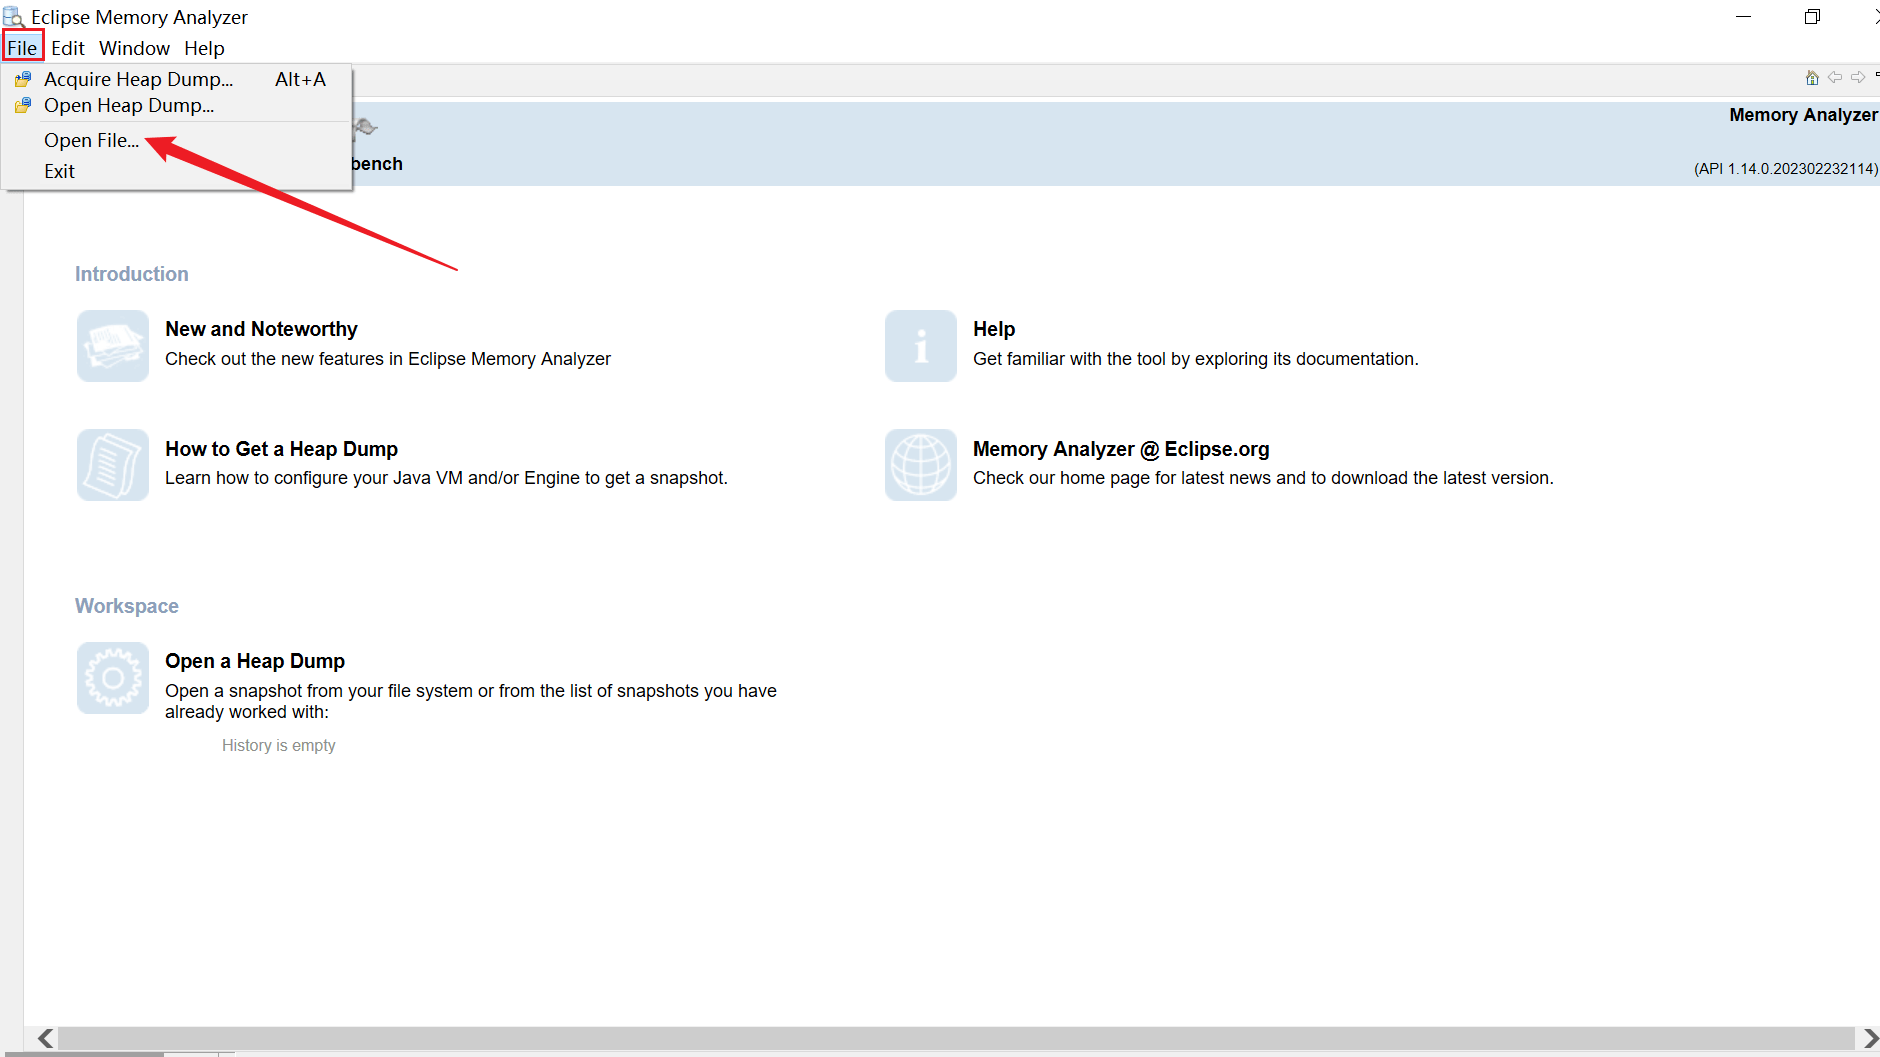Choose Open File from the menu
1880x1057 pixels.
point(91,141)
